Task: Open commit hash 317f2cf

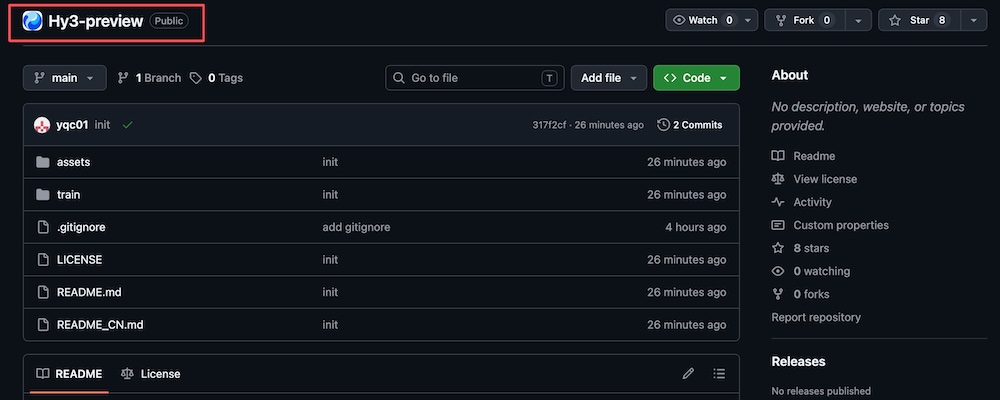Action: pos(549,125)
